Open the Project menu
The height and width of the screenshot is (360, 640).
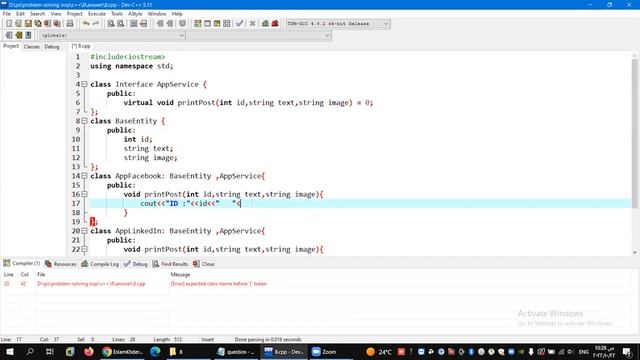coord(74,14)
